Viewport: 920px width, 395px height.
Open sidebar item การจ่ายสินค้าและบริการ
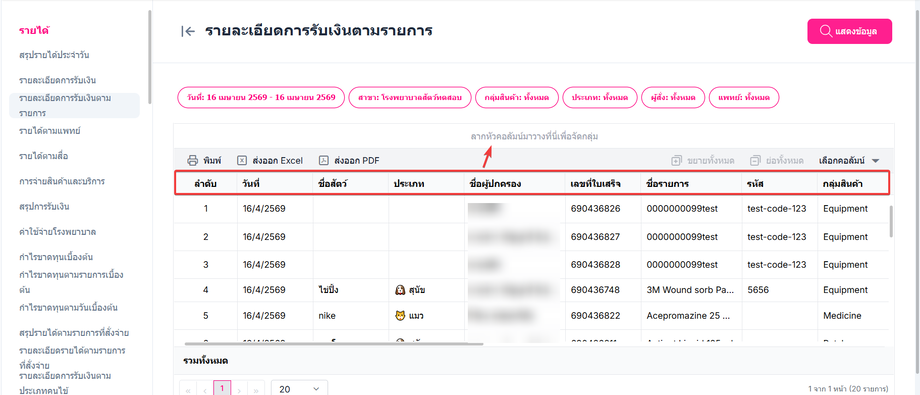62,181
